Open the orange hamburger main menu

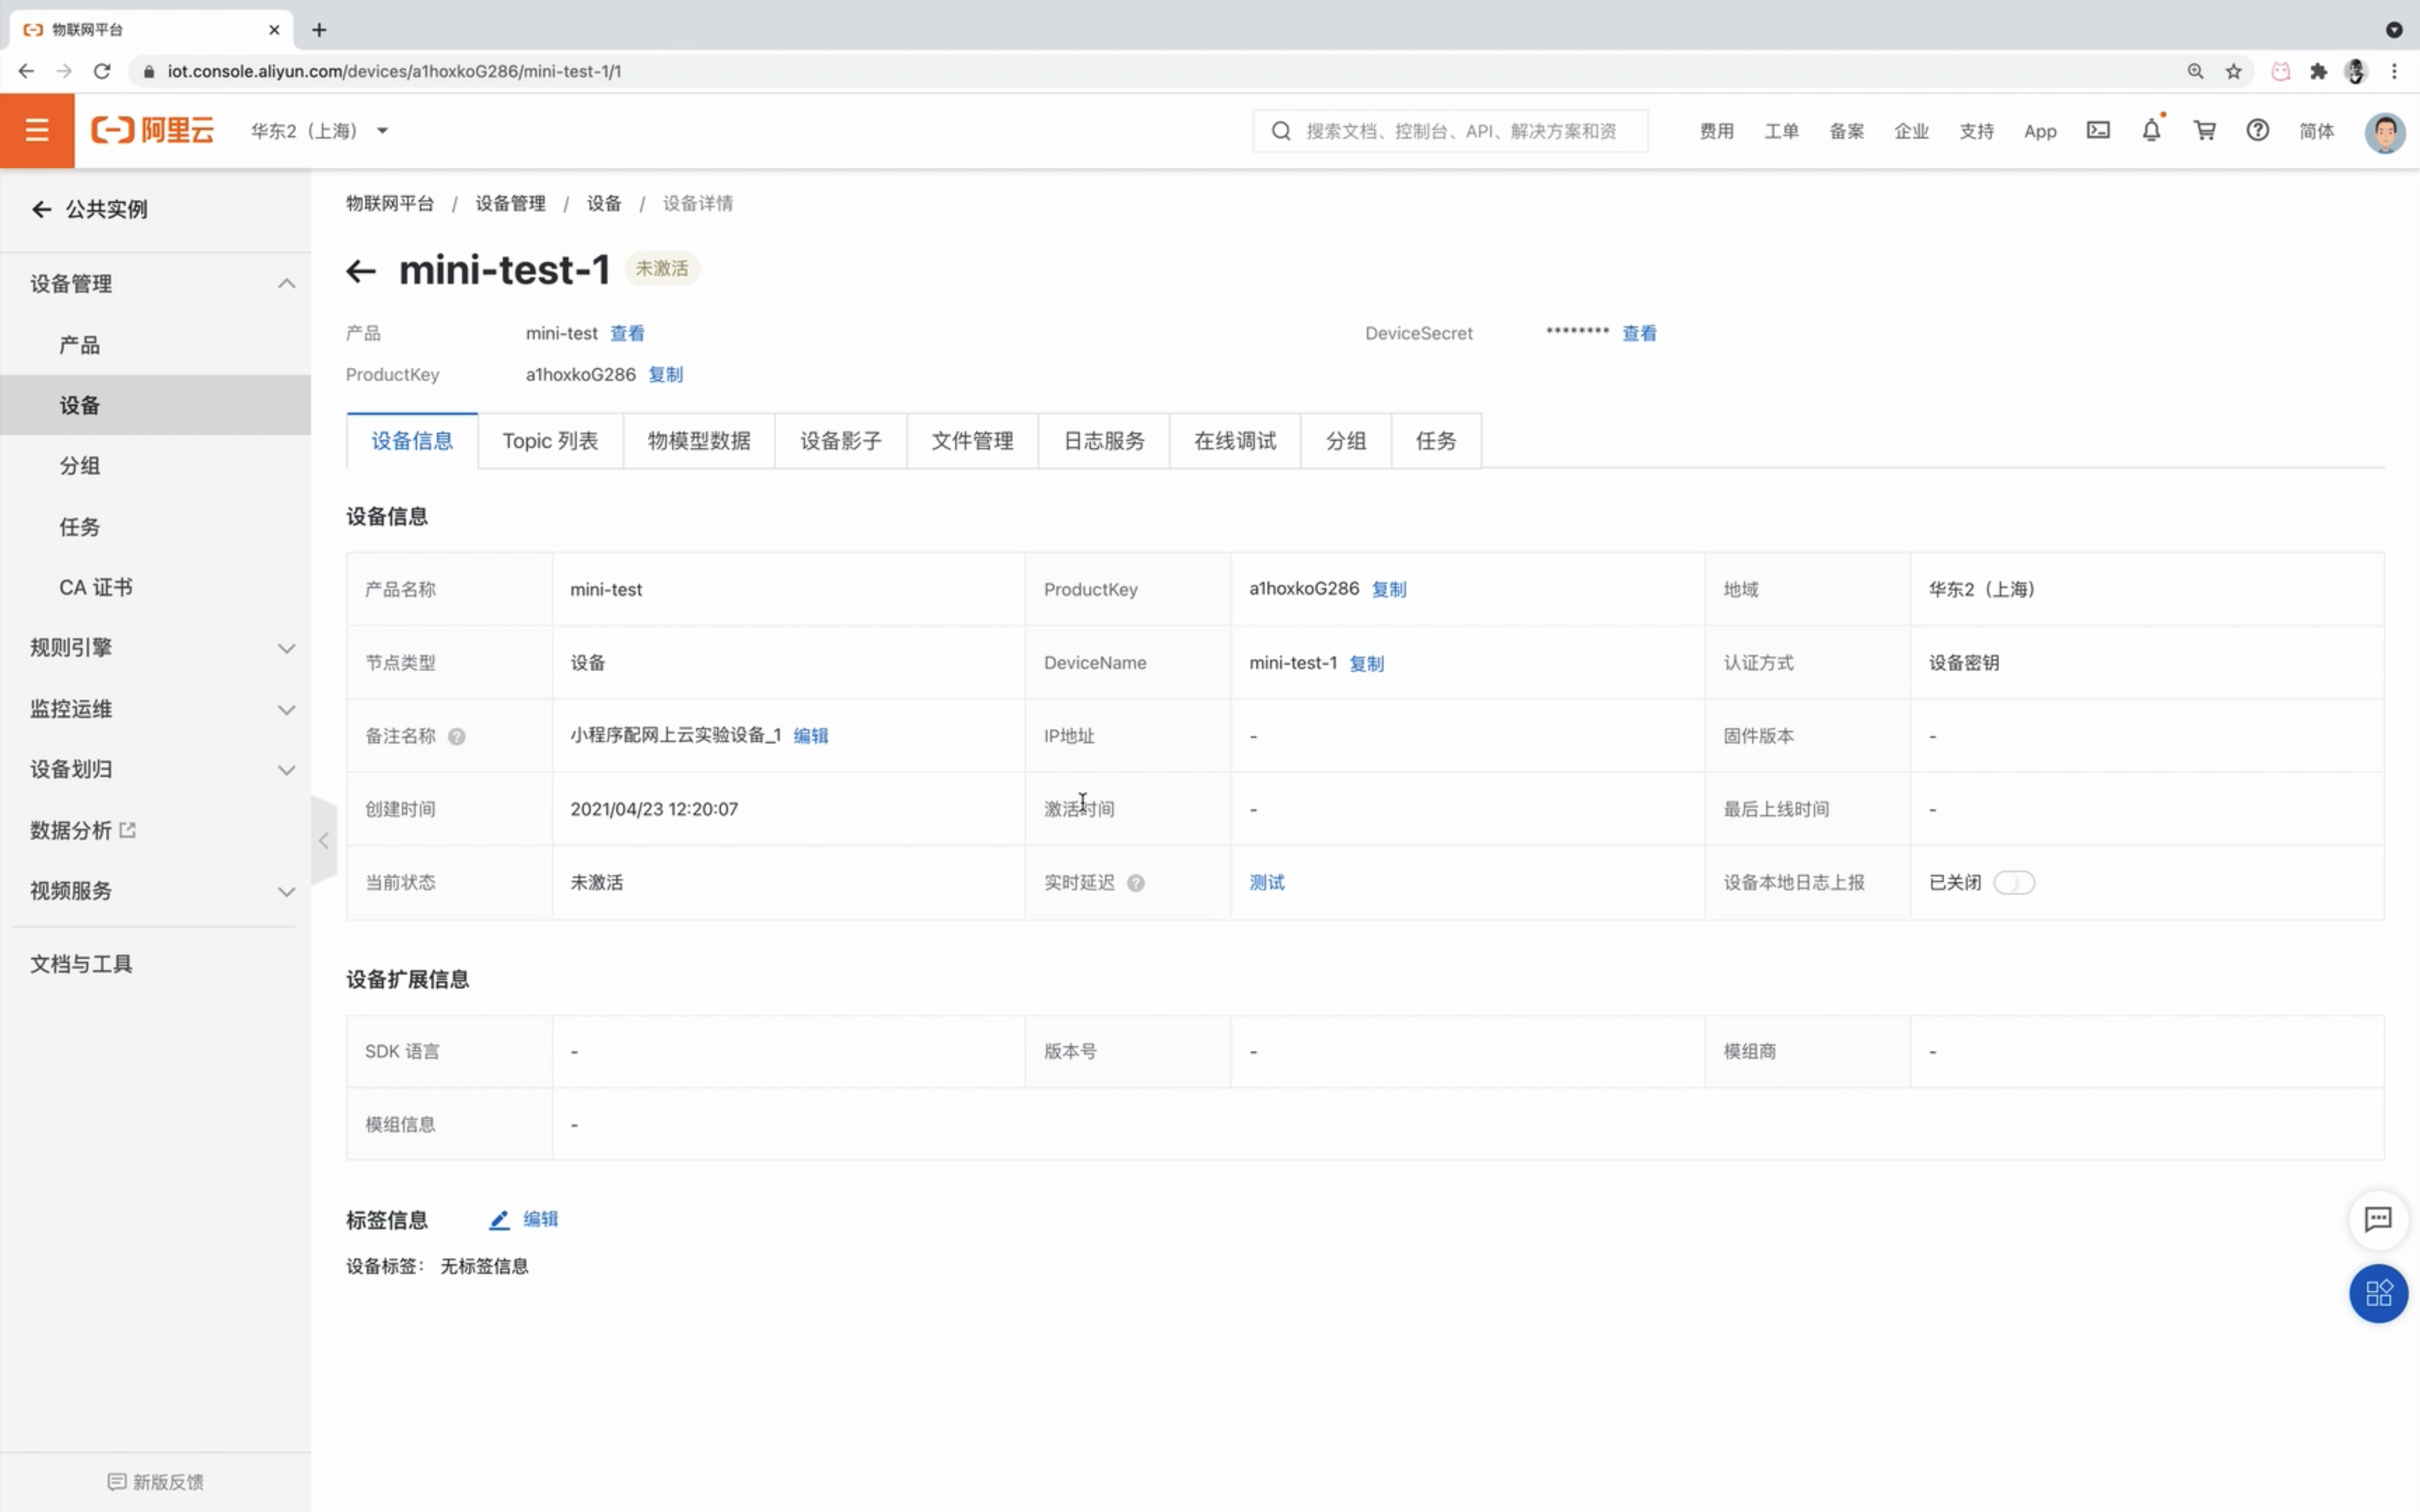[37, 130]
